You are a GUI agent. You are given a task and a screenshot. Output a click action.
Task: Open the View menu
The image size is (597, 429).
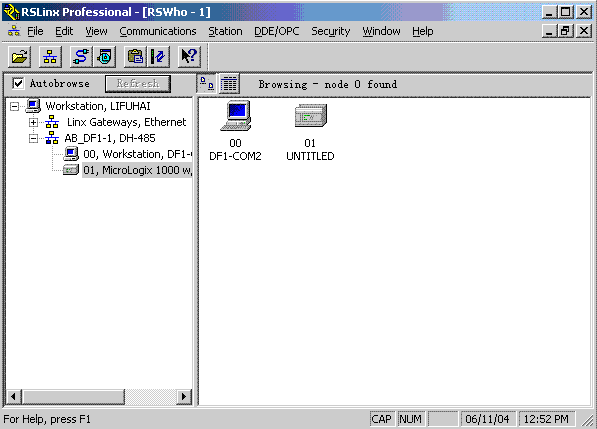(x=96, y=31)
